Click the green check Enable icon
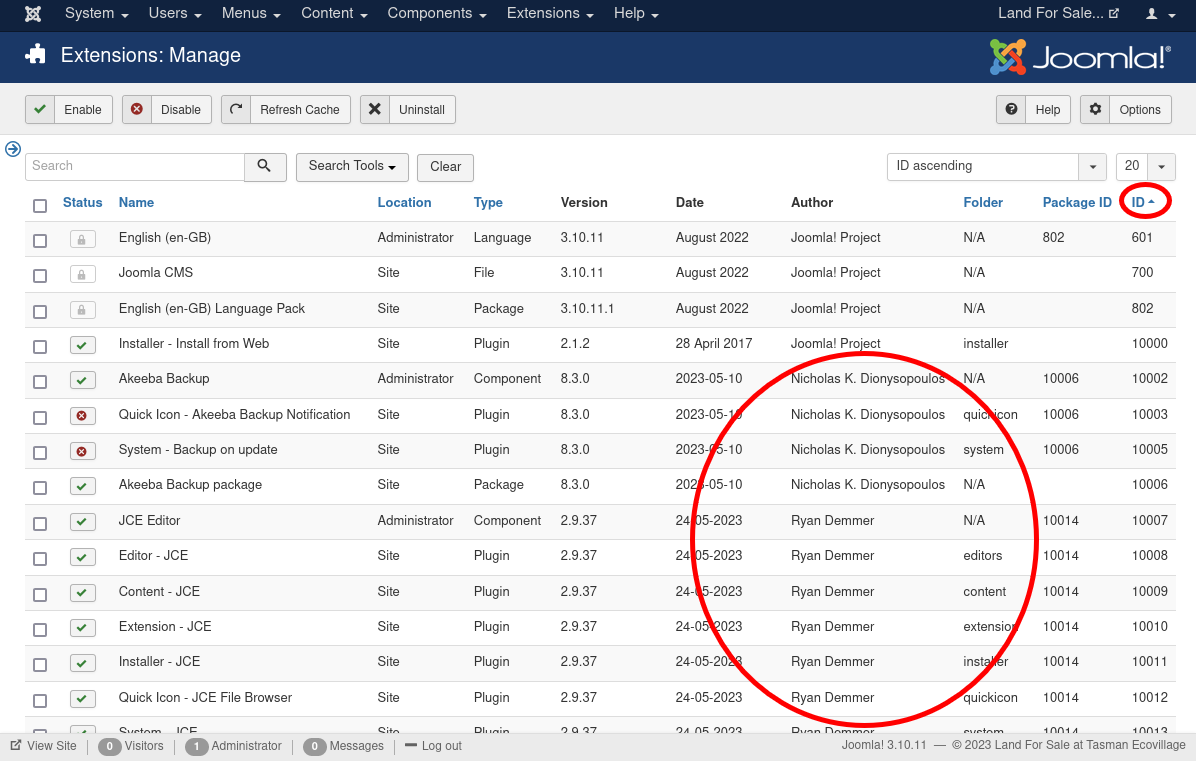1196x761 pixels. pyautogui.click(x=40, y=109)
